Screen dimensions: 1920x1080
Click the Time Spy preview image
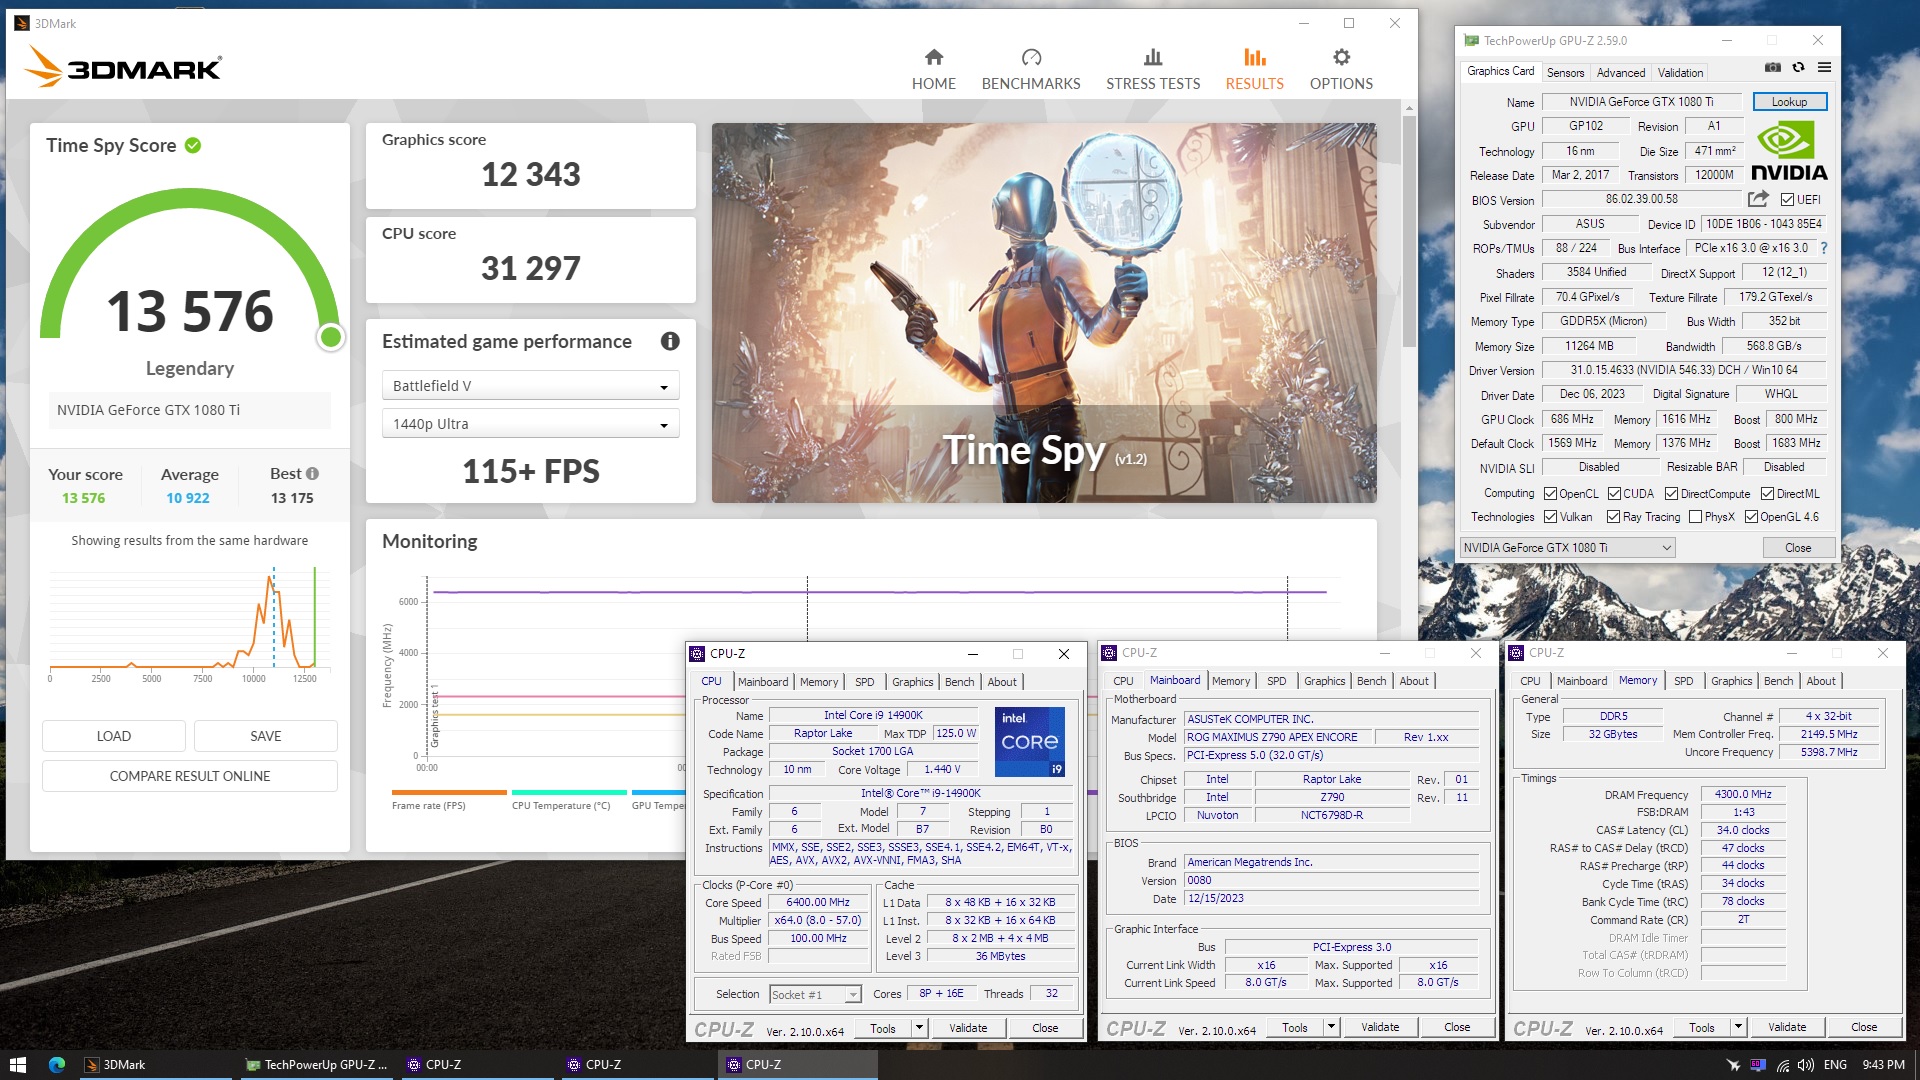(1044, 313)
